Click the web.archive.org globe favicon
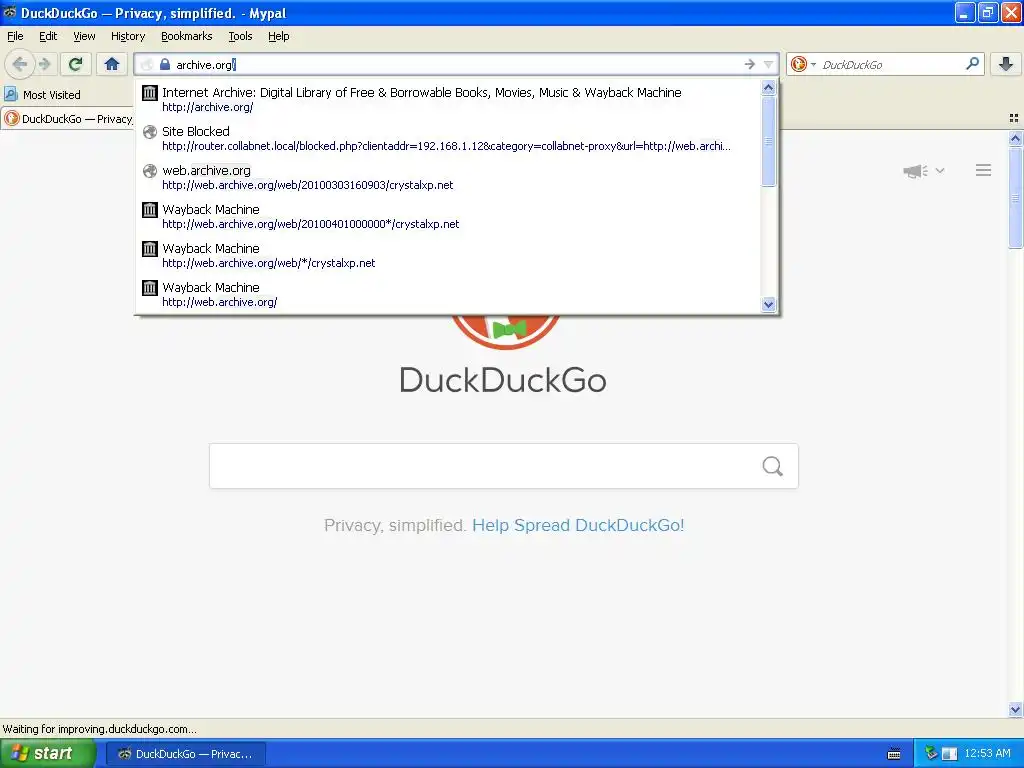This screenshot has width=1024, height=768. coord(150,171)
